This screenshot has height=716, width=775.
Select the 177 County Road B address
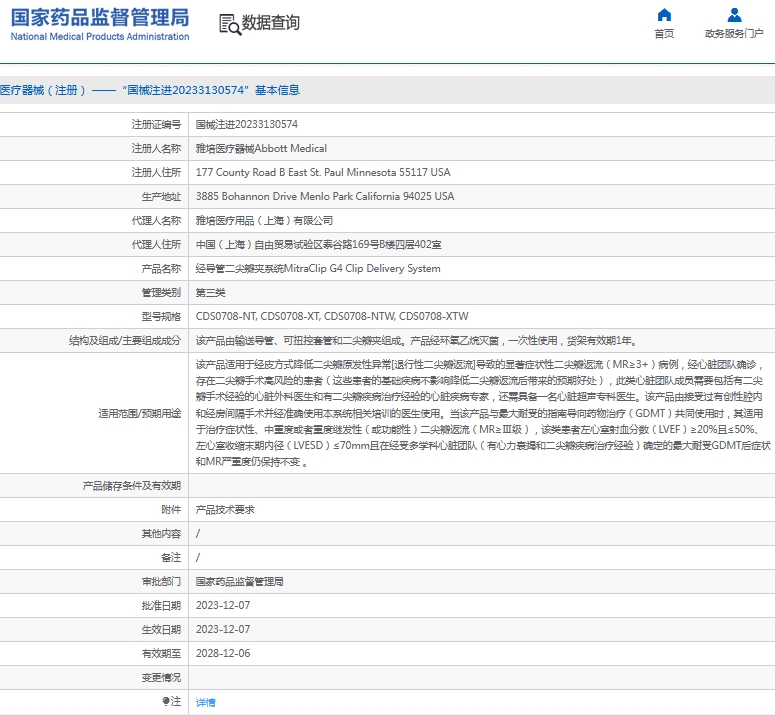pos(323,172)
